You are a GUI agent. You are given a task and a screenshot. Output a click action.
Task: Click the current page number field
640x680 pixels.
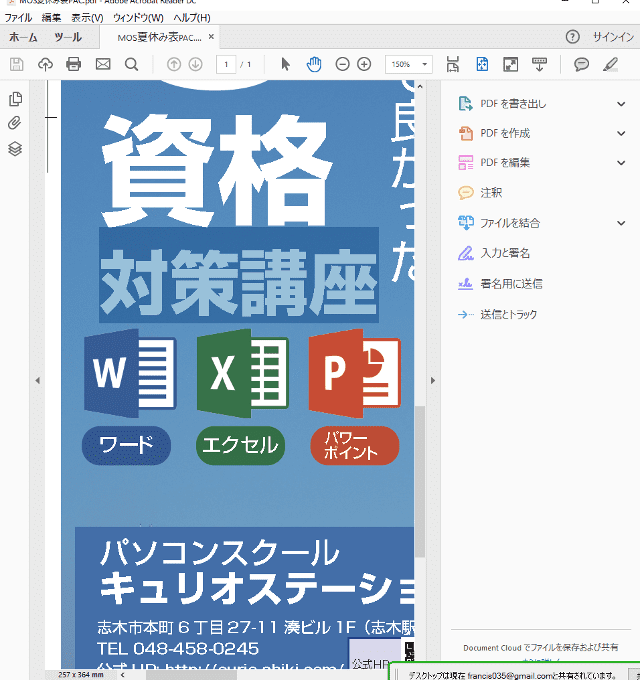pos(226,65)
